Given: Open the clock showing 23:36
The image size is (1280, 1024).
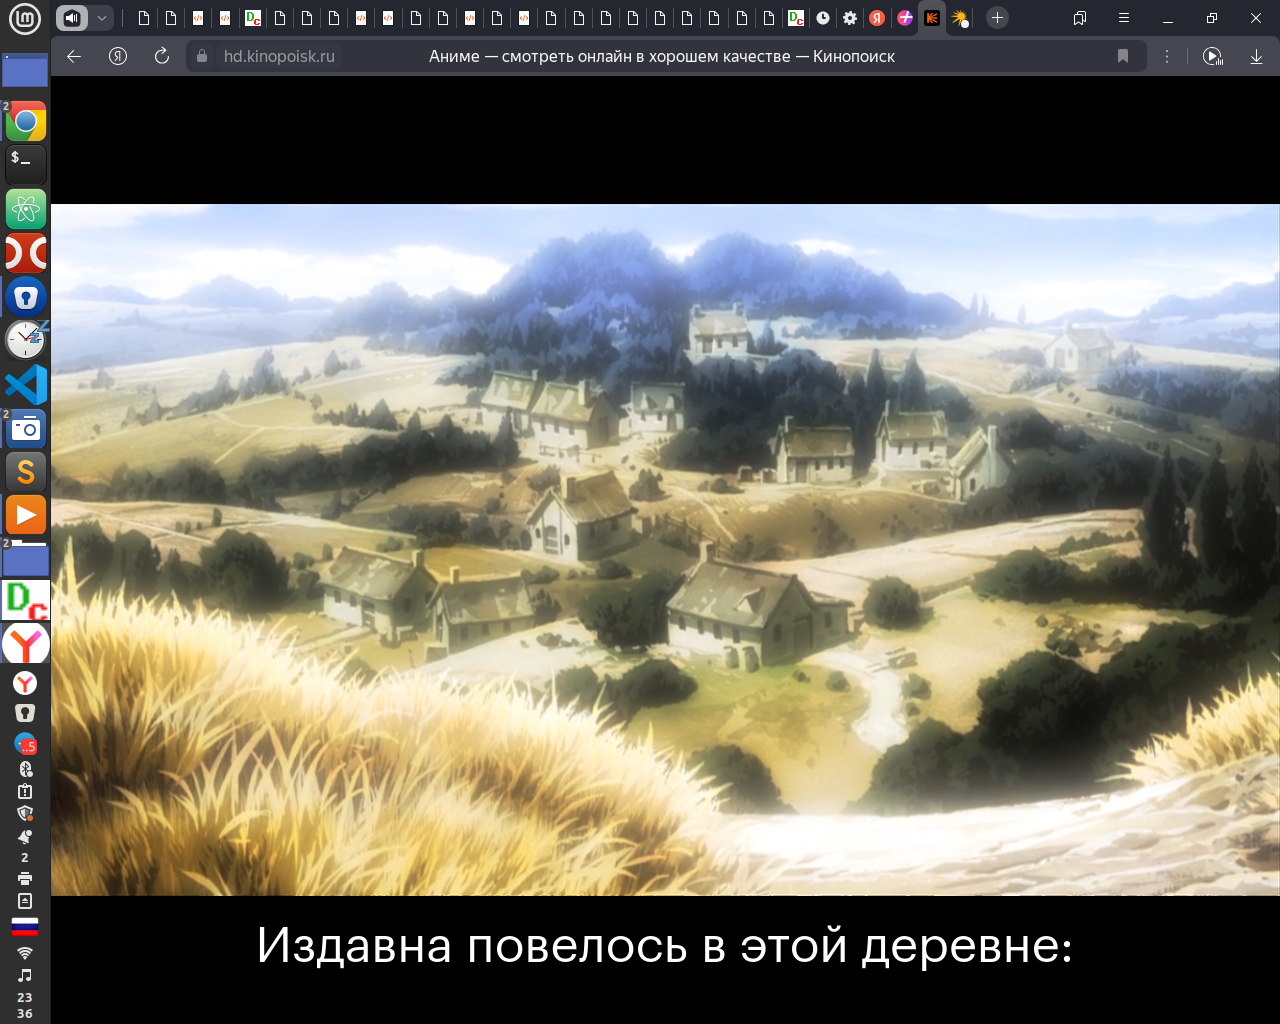Looking at the screenshot, I should click(25, 1005).
